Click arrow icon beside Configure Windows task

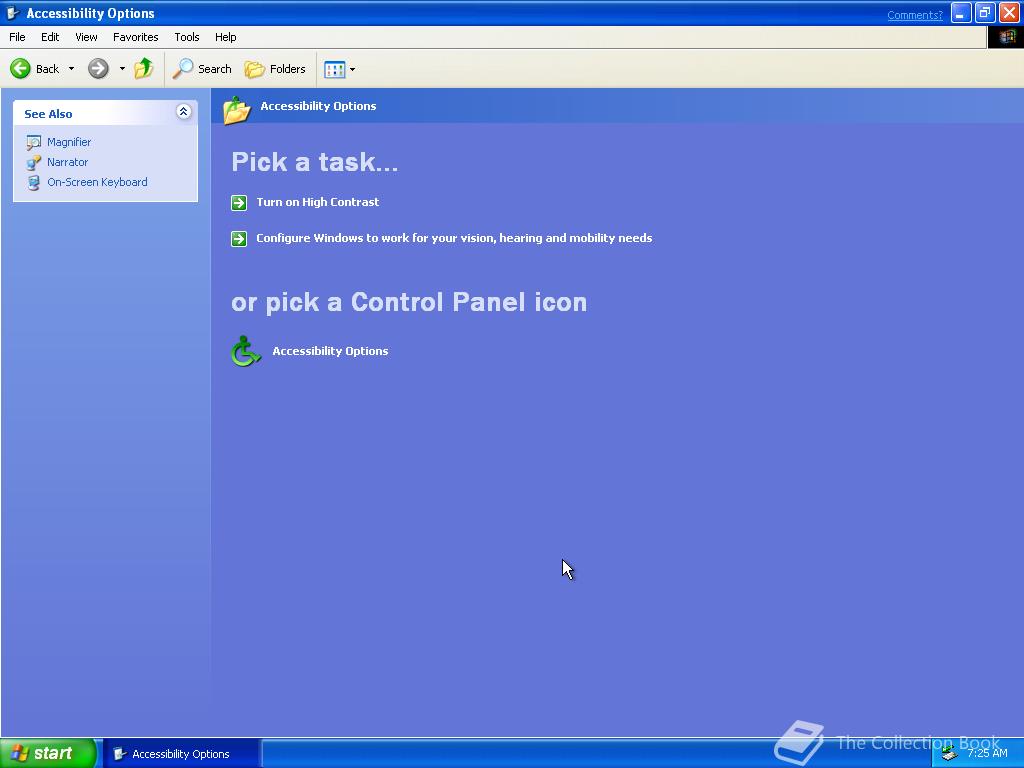pos(239,239)
